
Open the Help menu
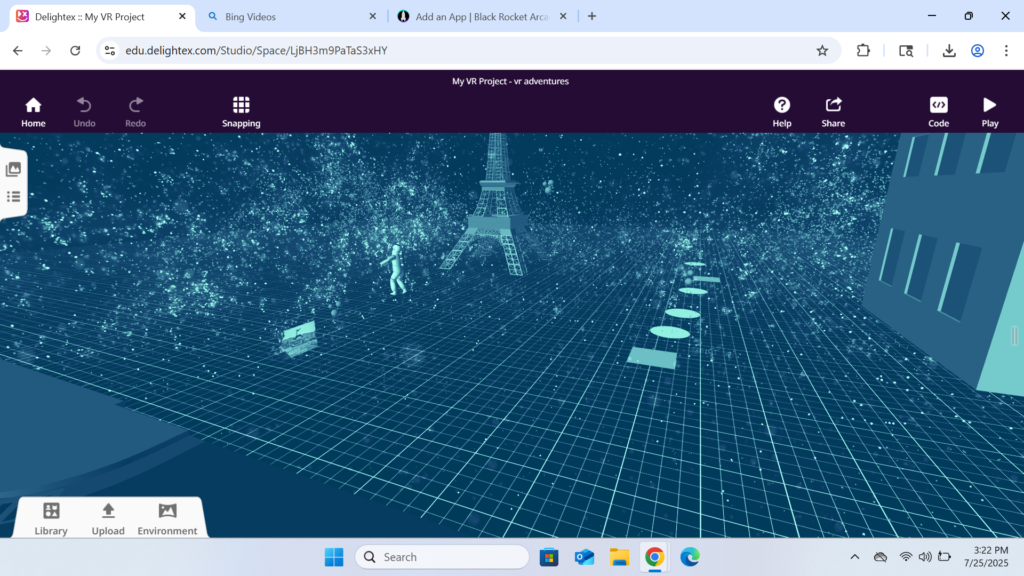click(782, 112)
